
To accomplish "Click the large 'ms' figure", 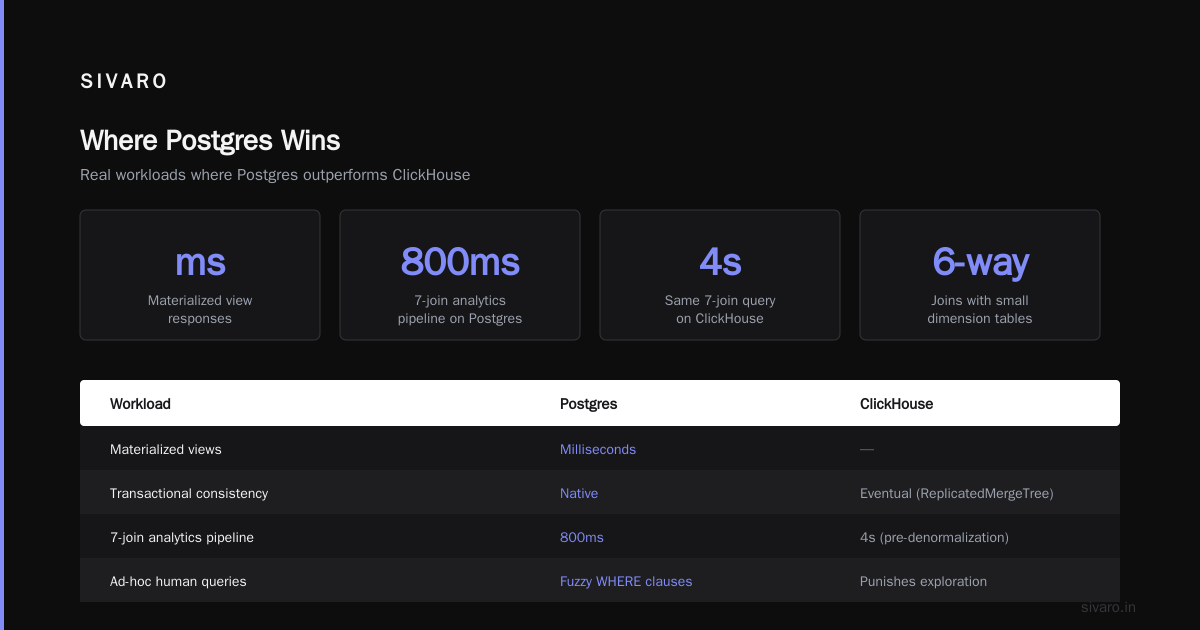I will (x=200, y=263).
